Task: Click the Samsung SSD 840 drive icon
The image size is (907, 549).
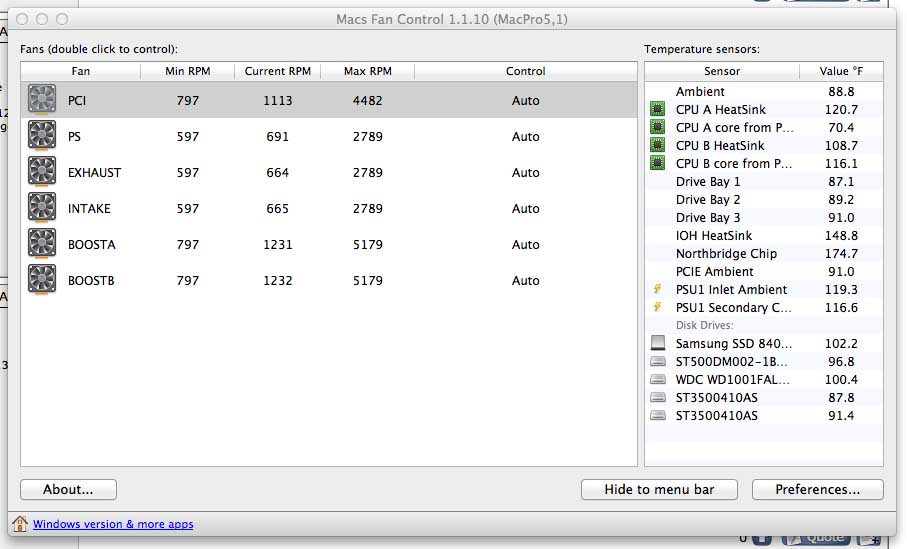Action: (x=658, y=342)
